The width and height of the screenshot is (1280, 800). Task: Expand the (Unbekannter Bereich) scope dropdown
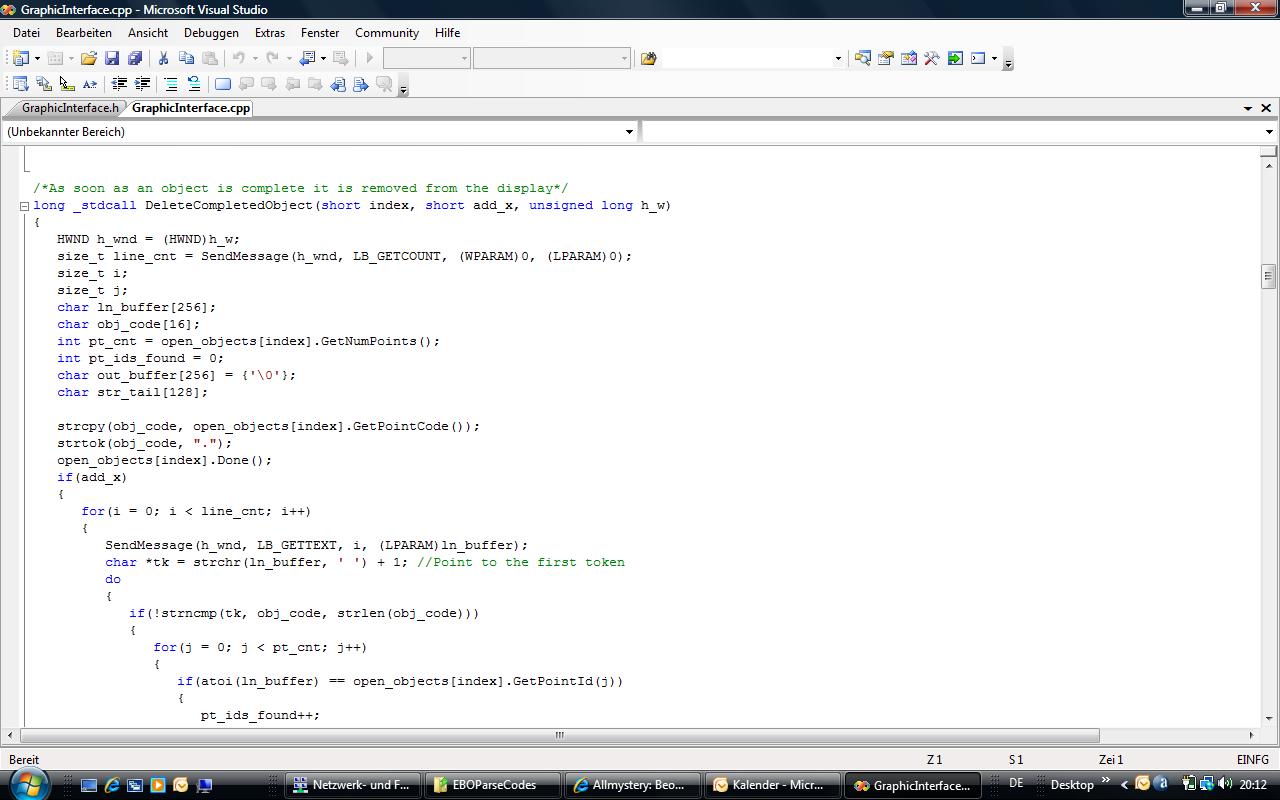pos(629,132)
